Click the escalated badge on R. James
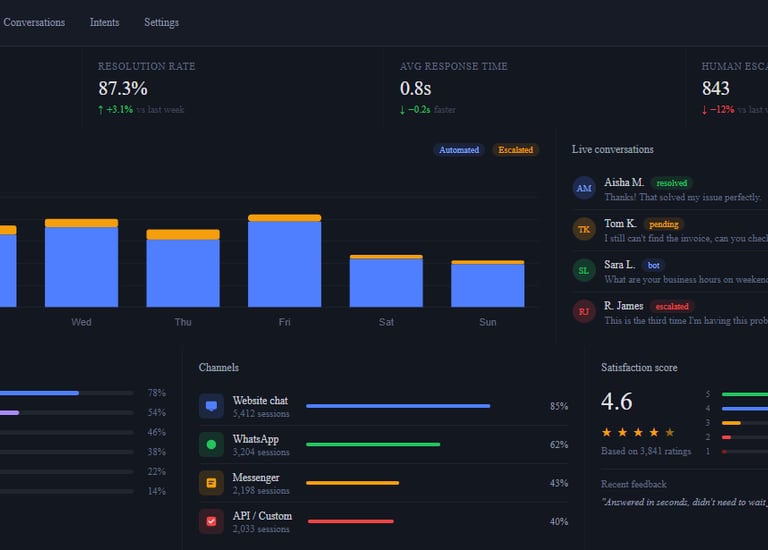 pyautogui.click(x=672, y=307)
